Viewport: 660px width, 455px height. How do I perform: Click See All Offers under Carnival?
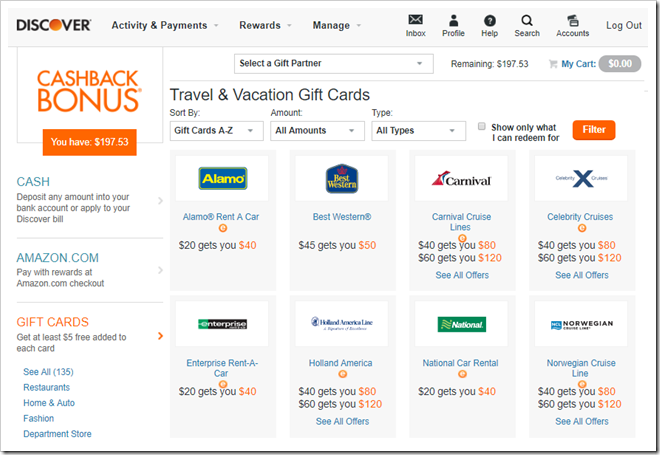(462, 275)
